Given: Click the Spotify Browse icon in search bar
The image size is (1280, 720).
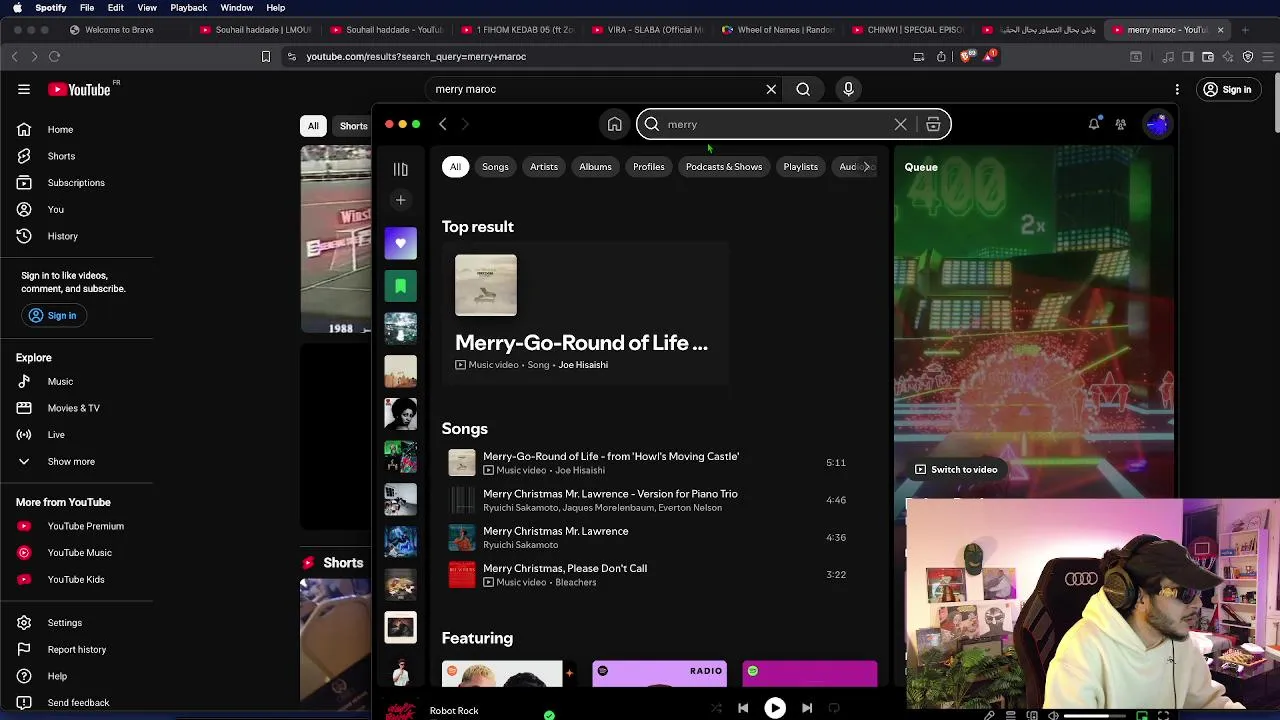Looking at the screenshot, I should click(x=933, y=124).
